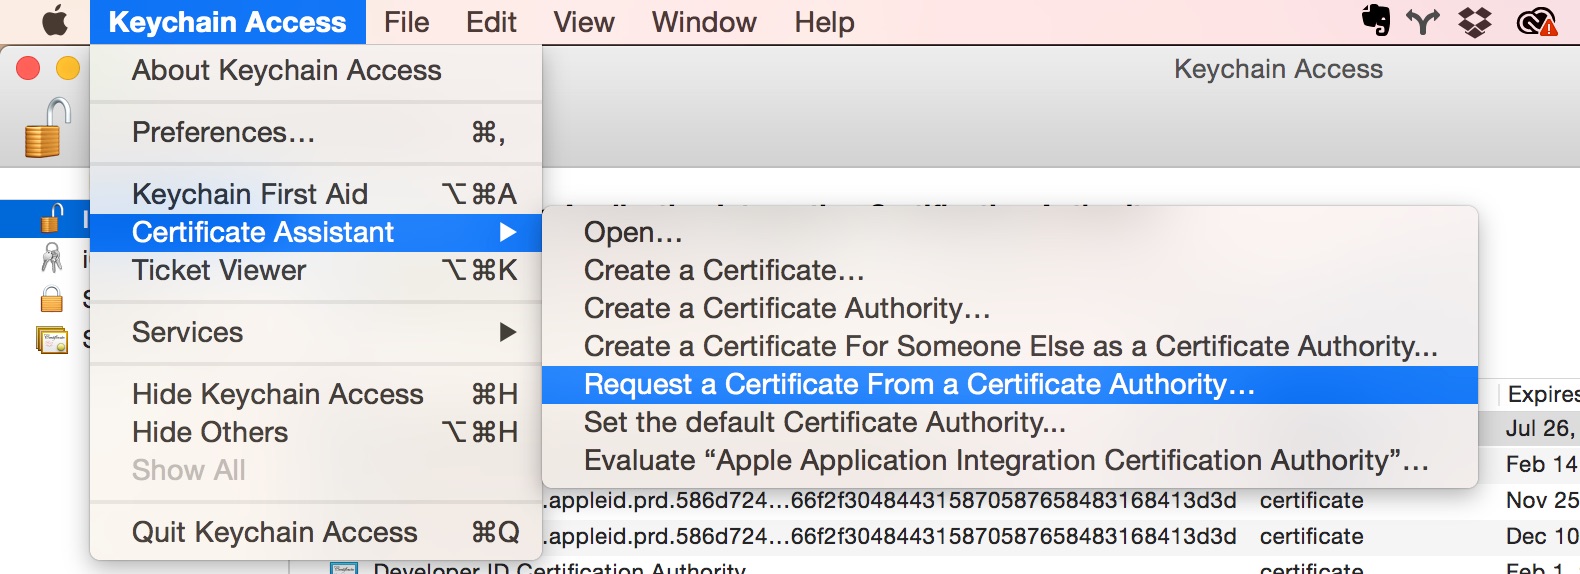The width and height of the screenshot is (1580, 574).
Task: Select the locked padlock keychain in sidebar
Action: pyautogui.click(x=51, y=298)
